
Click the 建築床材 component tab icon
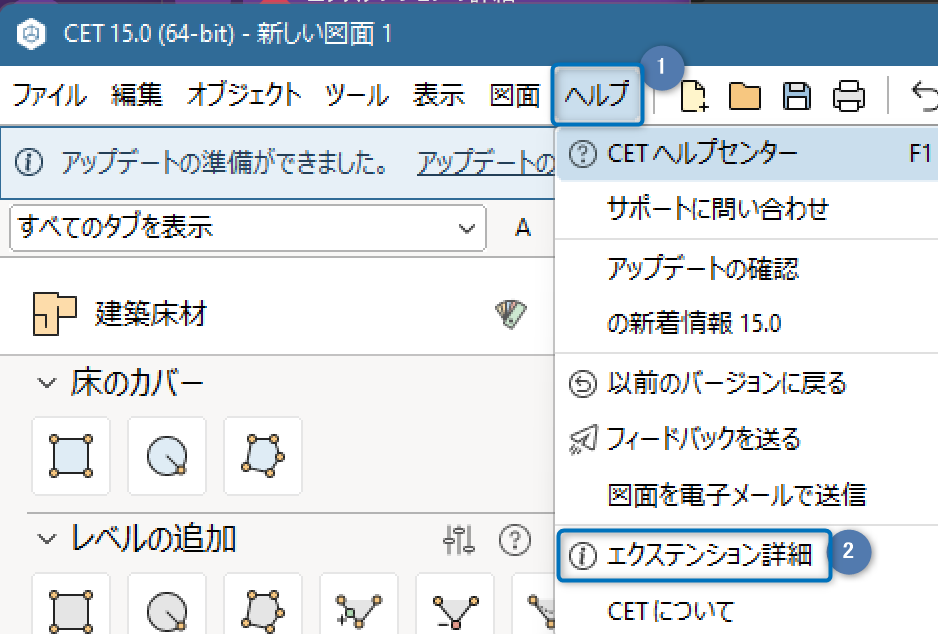54,313
